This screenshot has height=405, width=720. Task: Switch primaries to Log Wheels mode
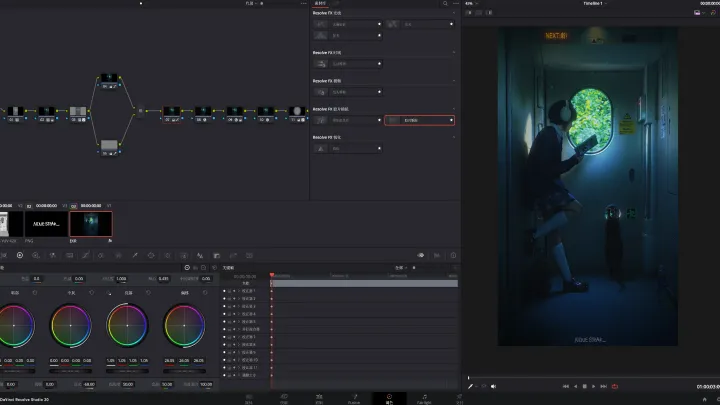(x=203, y=268)
